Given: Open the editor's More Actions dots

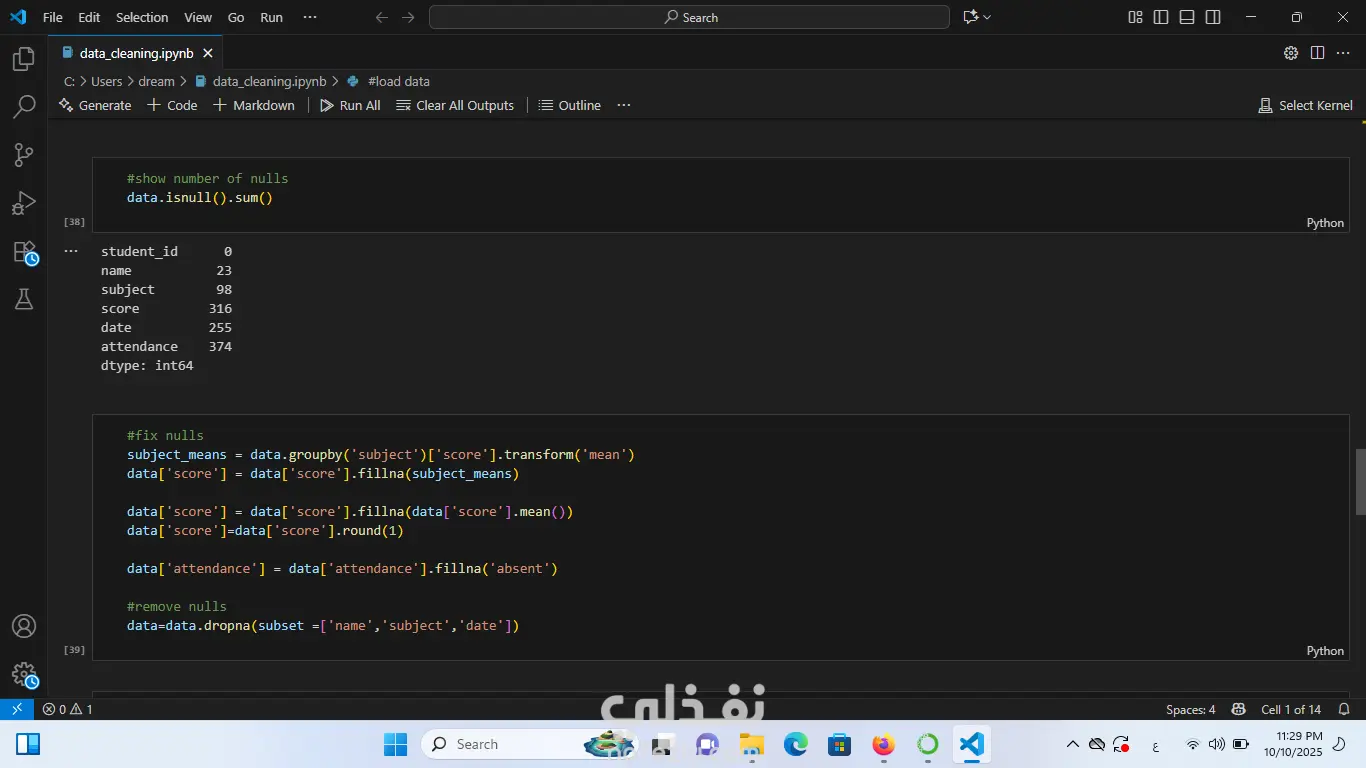Looking at the screenshot, I should 1343,53.
